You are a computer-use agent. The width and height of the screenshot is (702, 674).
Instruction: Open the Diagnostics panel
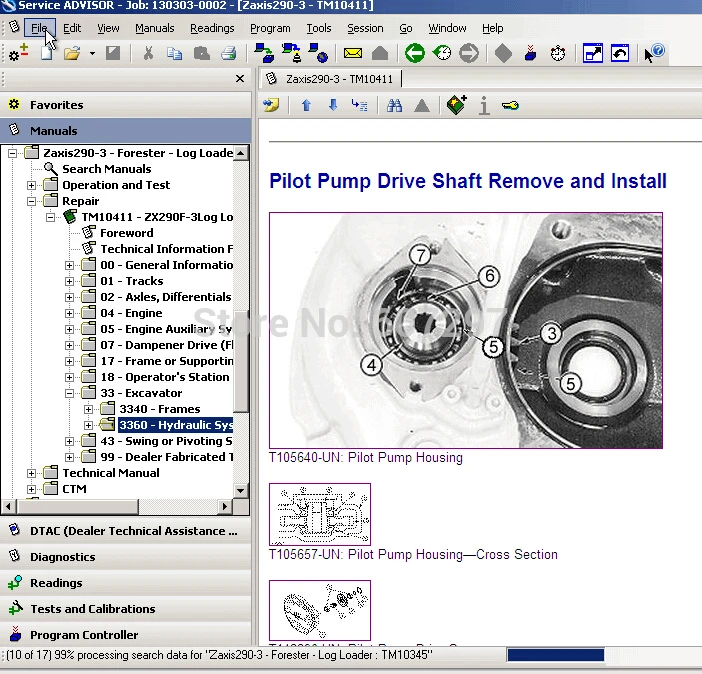[125, 557]
